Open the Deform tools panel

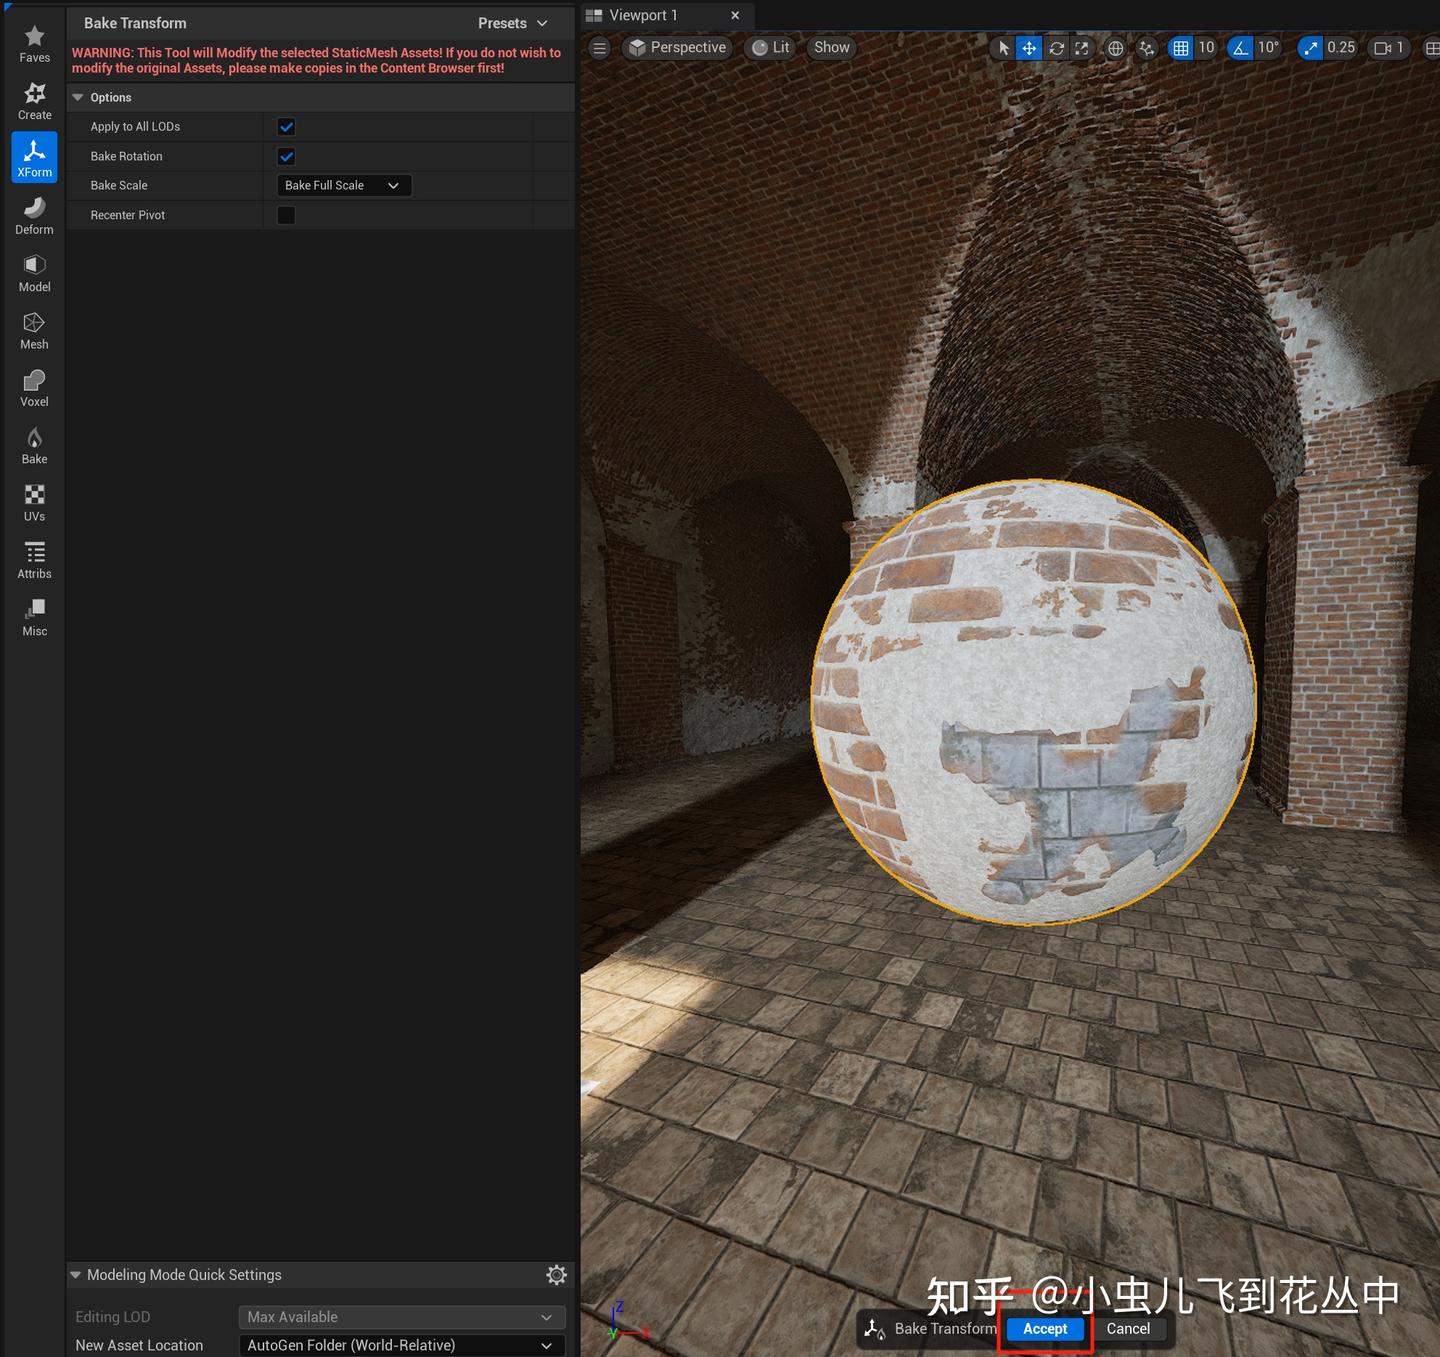pyautogui.click(x=34, y=213)
